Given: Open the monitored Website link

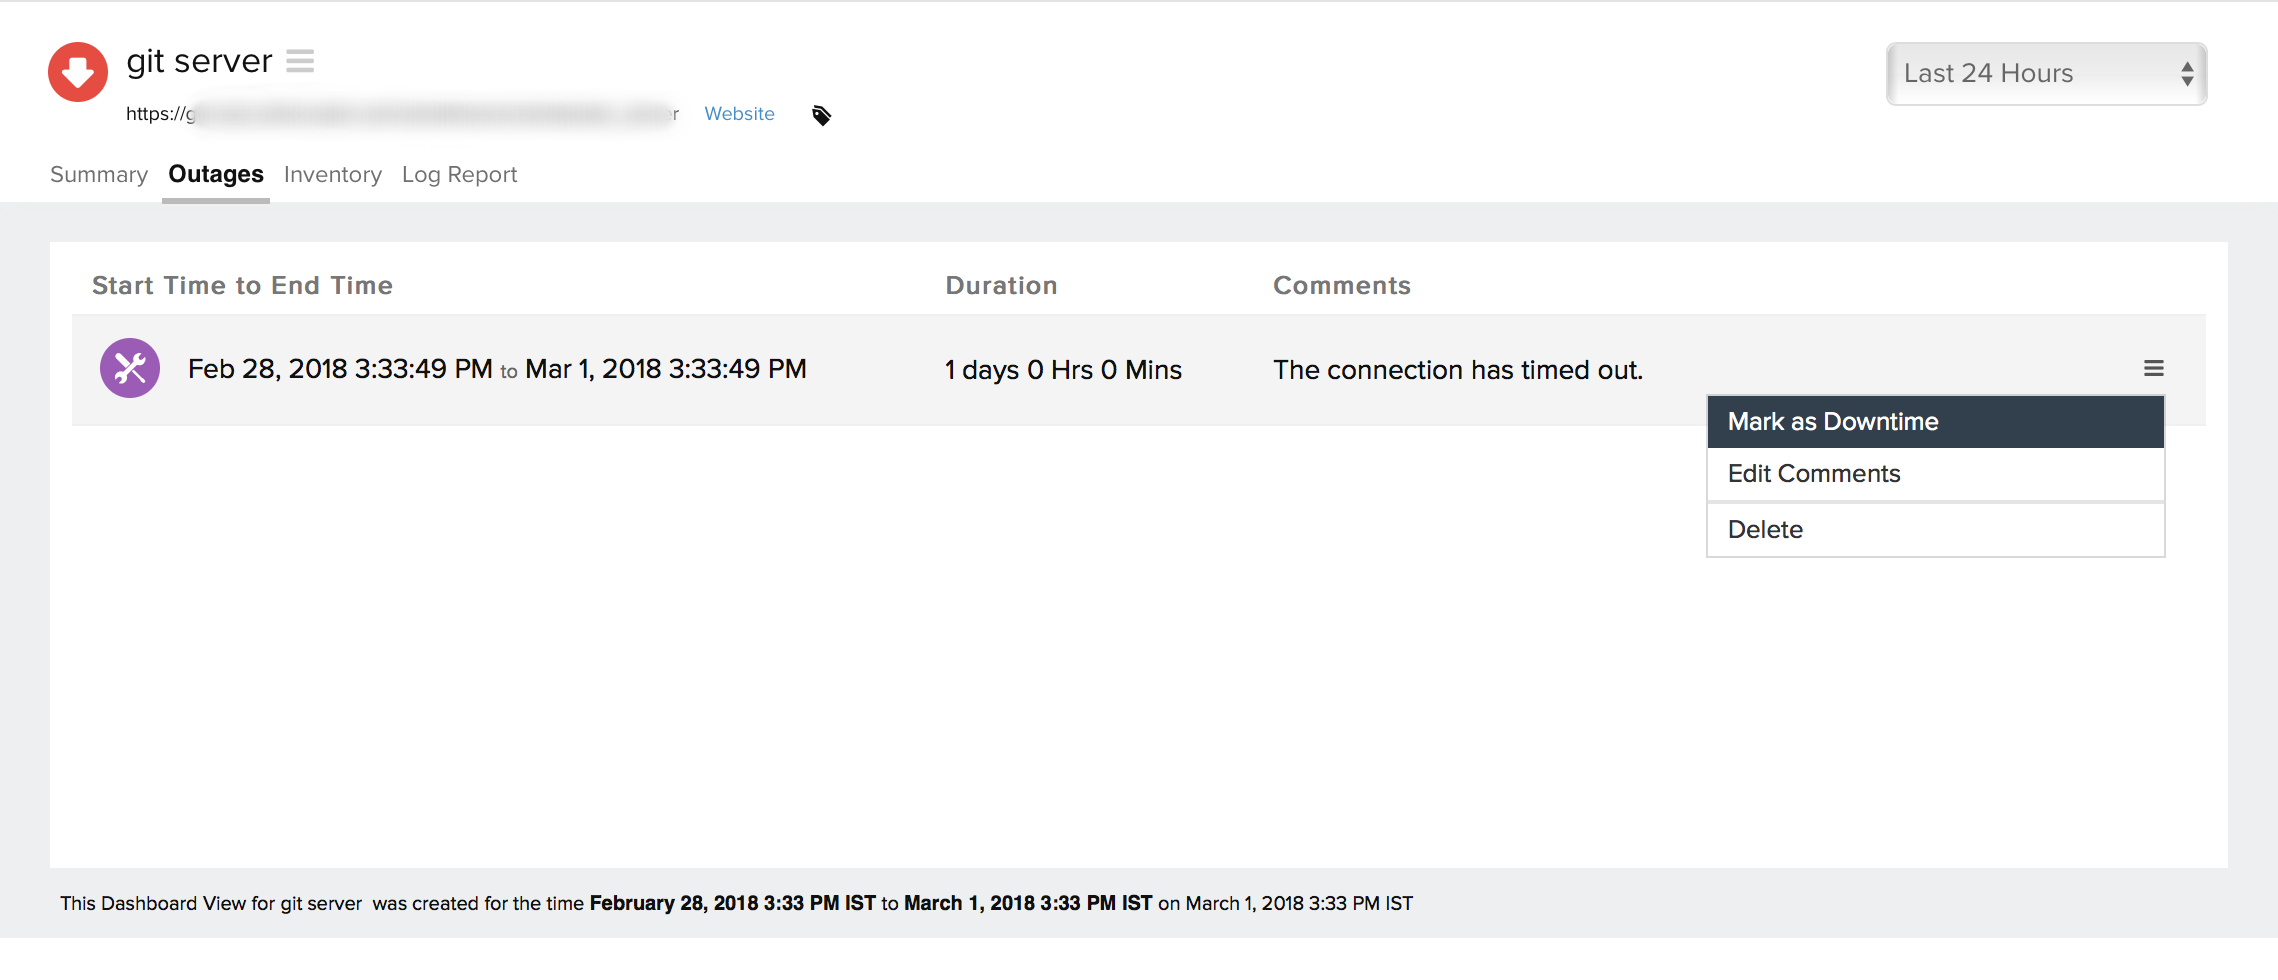Looking at the screenshot, I should 739,114.
